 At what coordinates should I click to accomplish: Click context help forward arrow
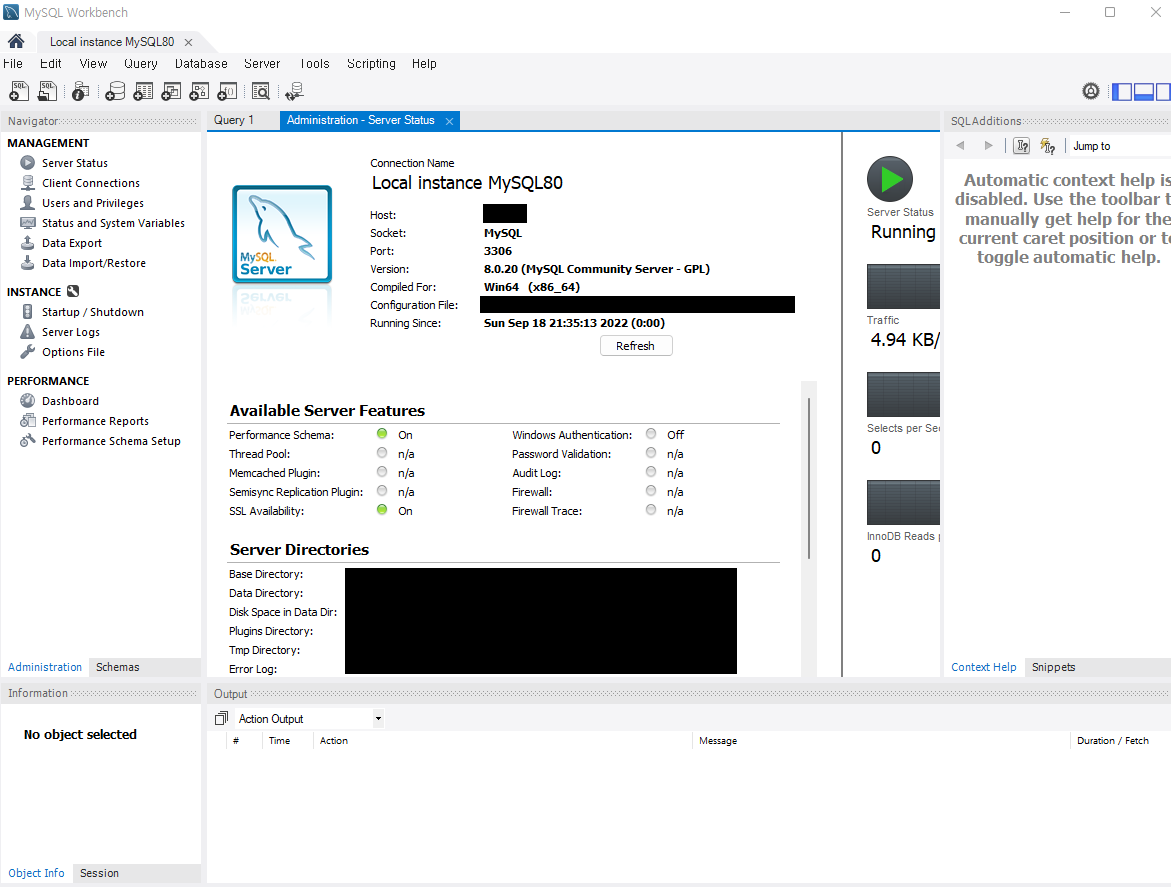[988, 146]
